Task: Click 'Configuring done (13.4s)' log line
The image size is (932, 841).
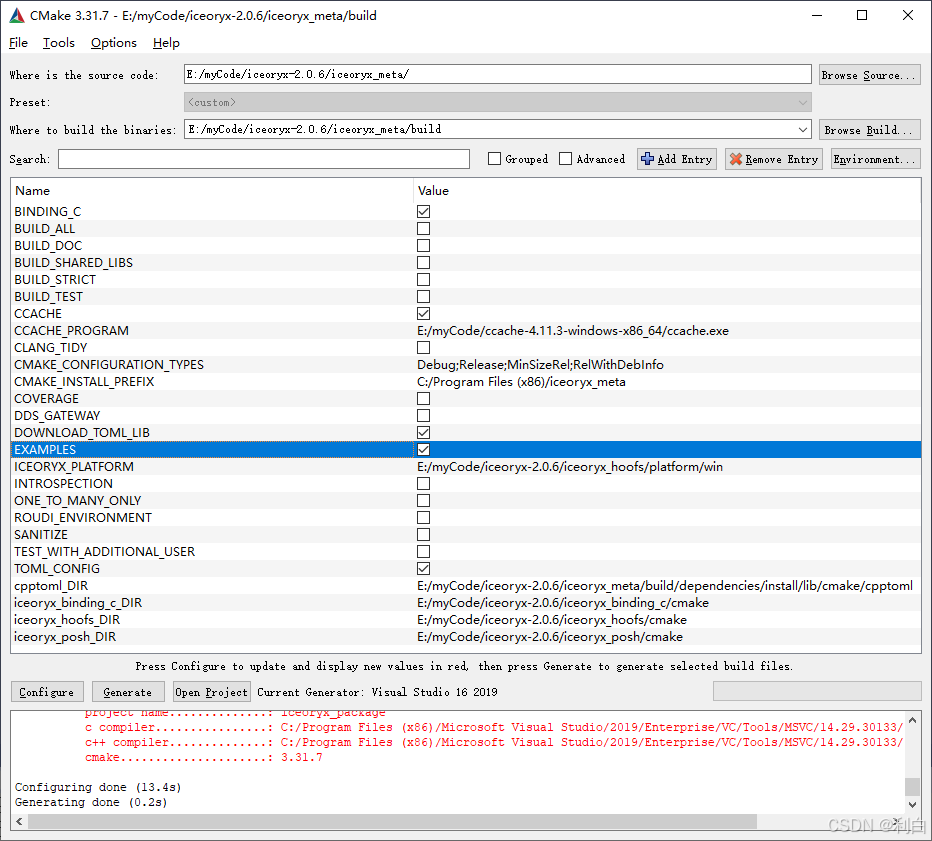Action: [98, 788]
